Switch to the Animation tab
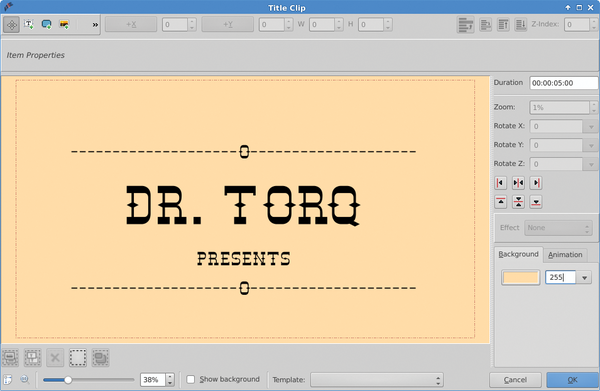This screenshot has width=600, height=391. point(565,255)
